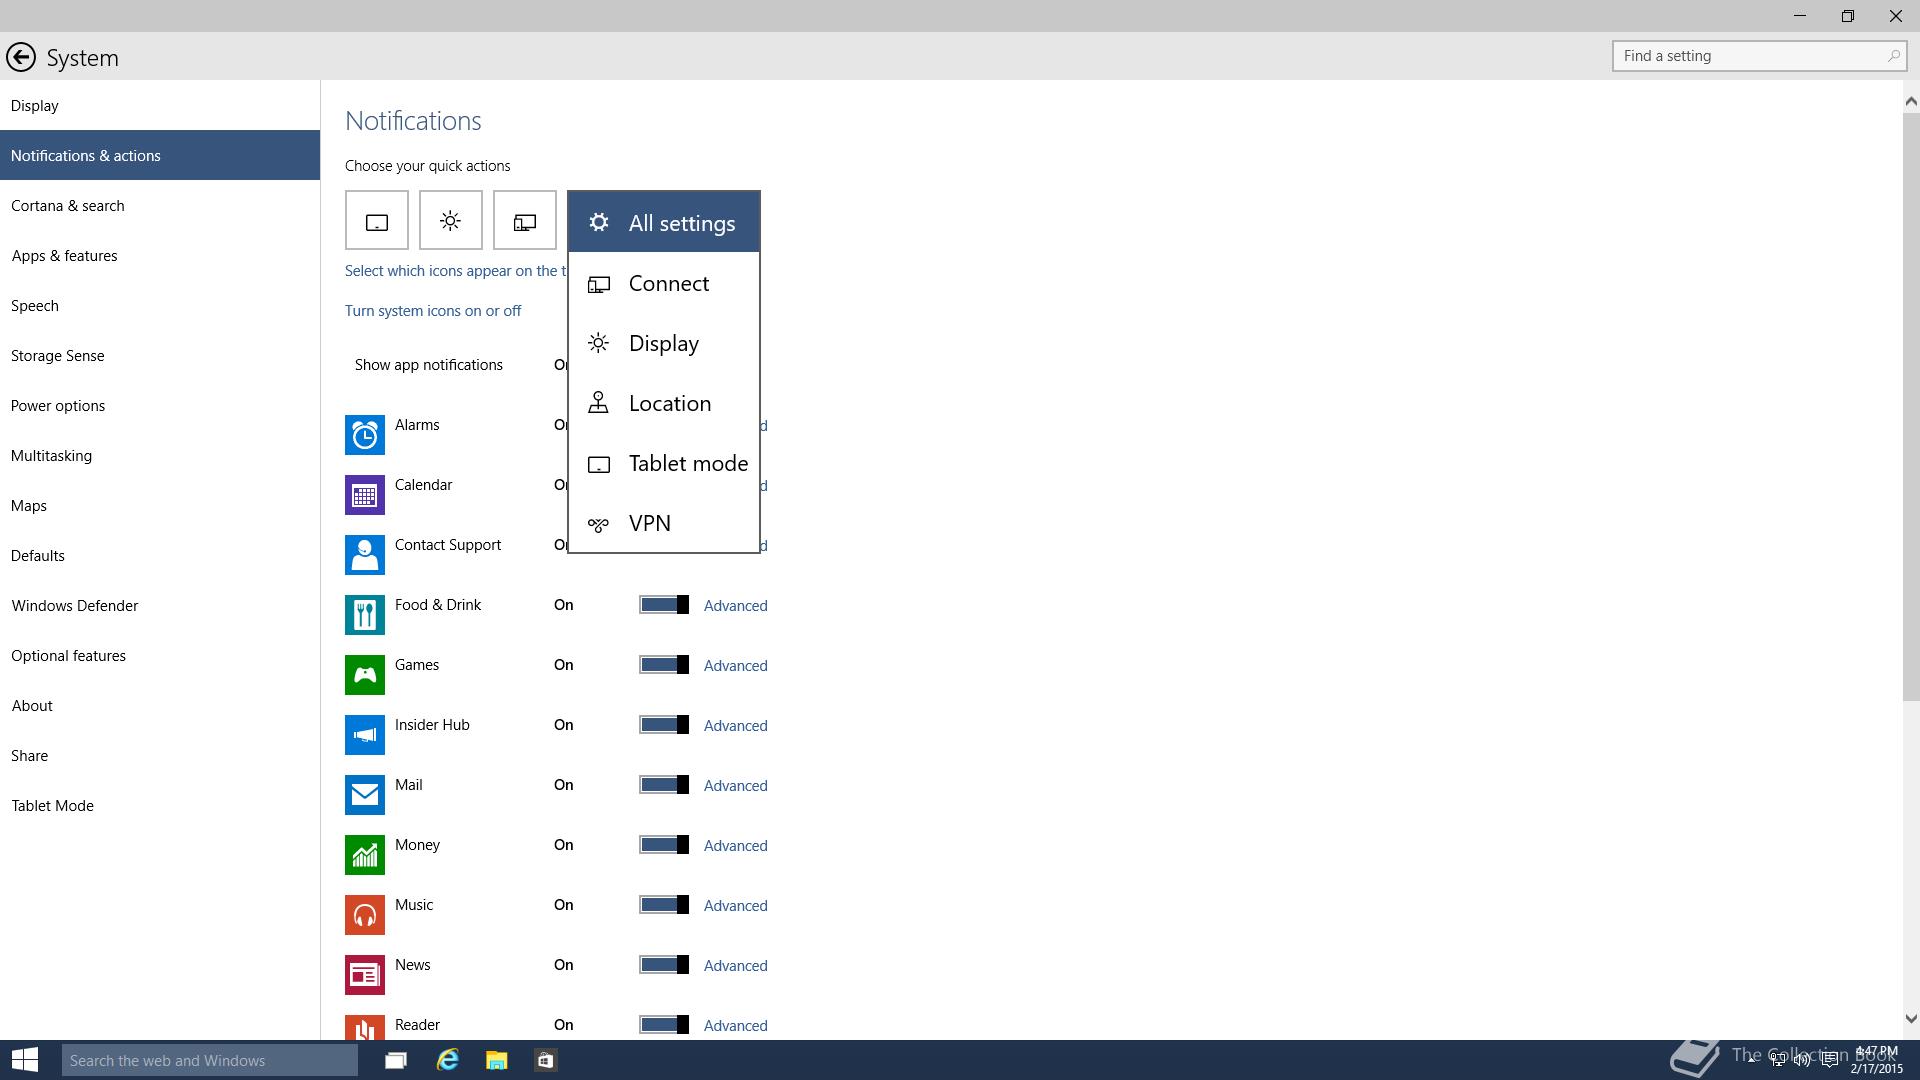Click the Alarms app icon
This screenshot has width=1920, height=1080.
(365, 435)
